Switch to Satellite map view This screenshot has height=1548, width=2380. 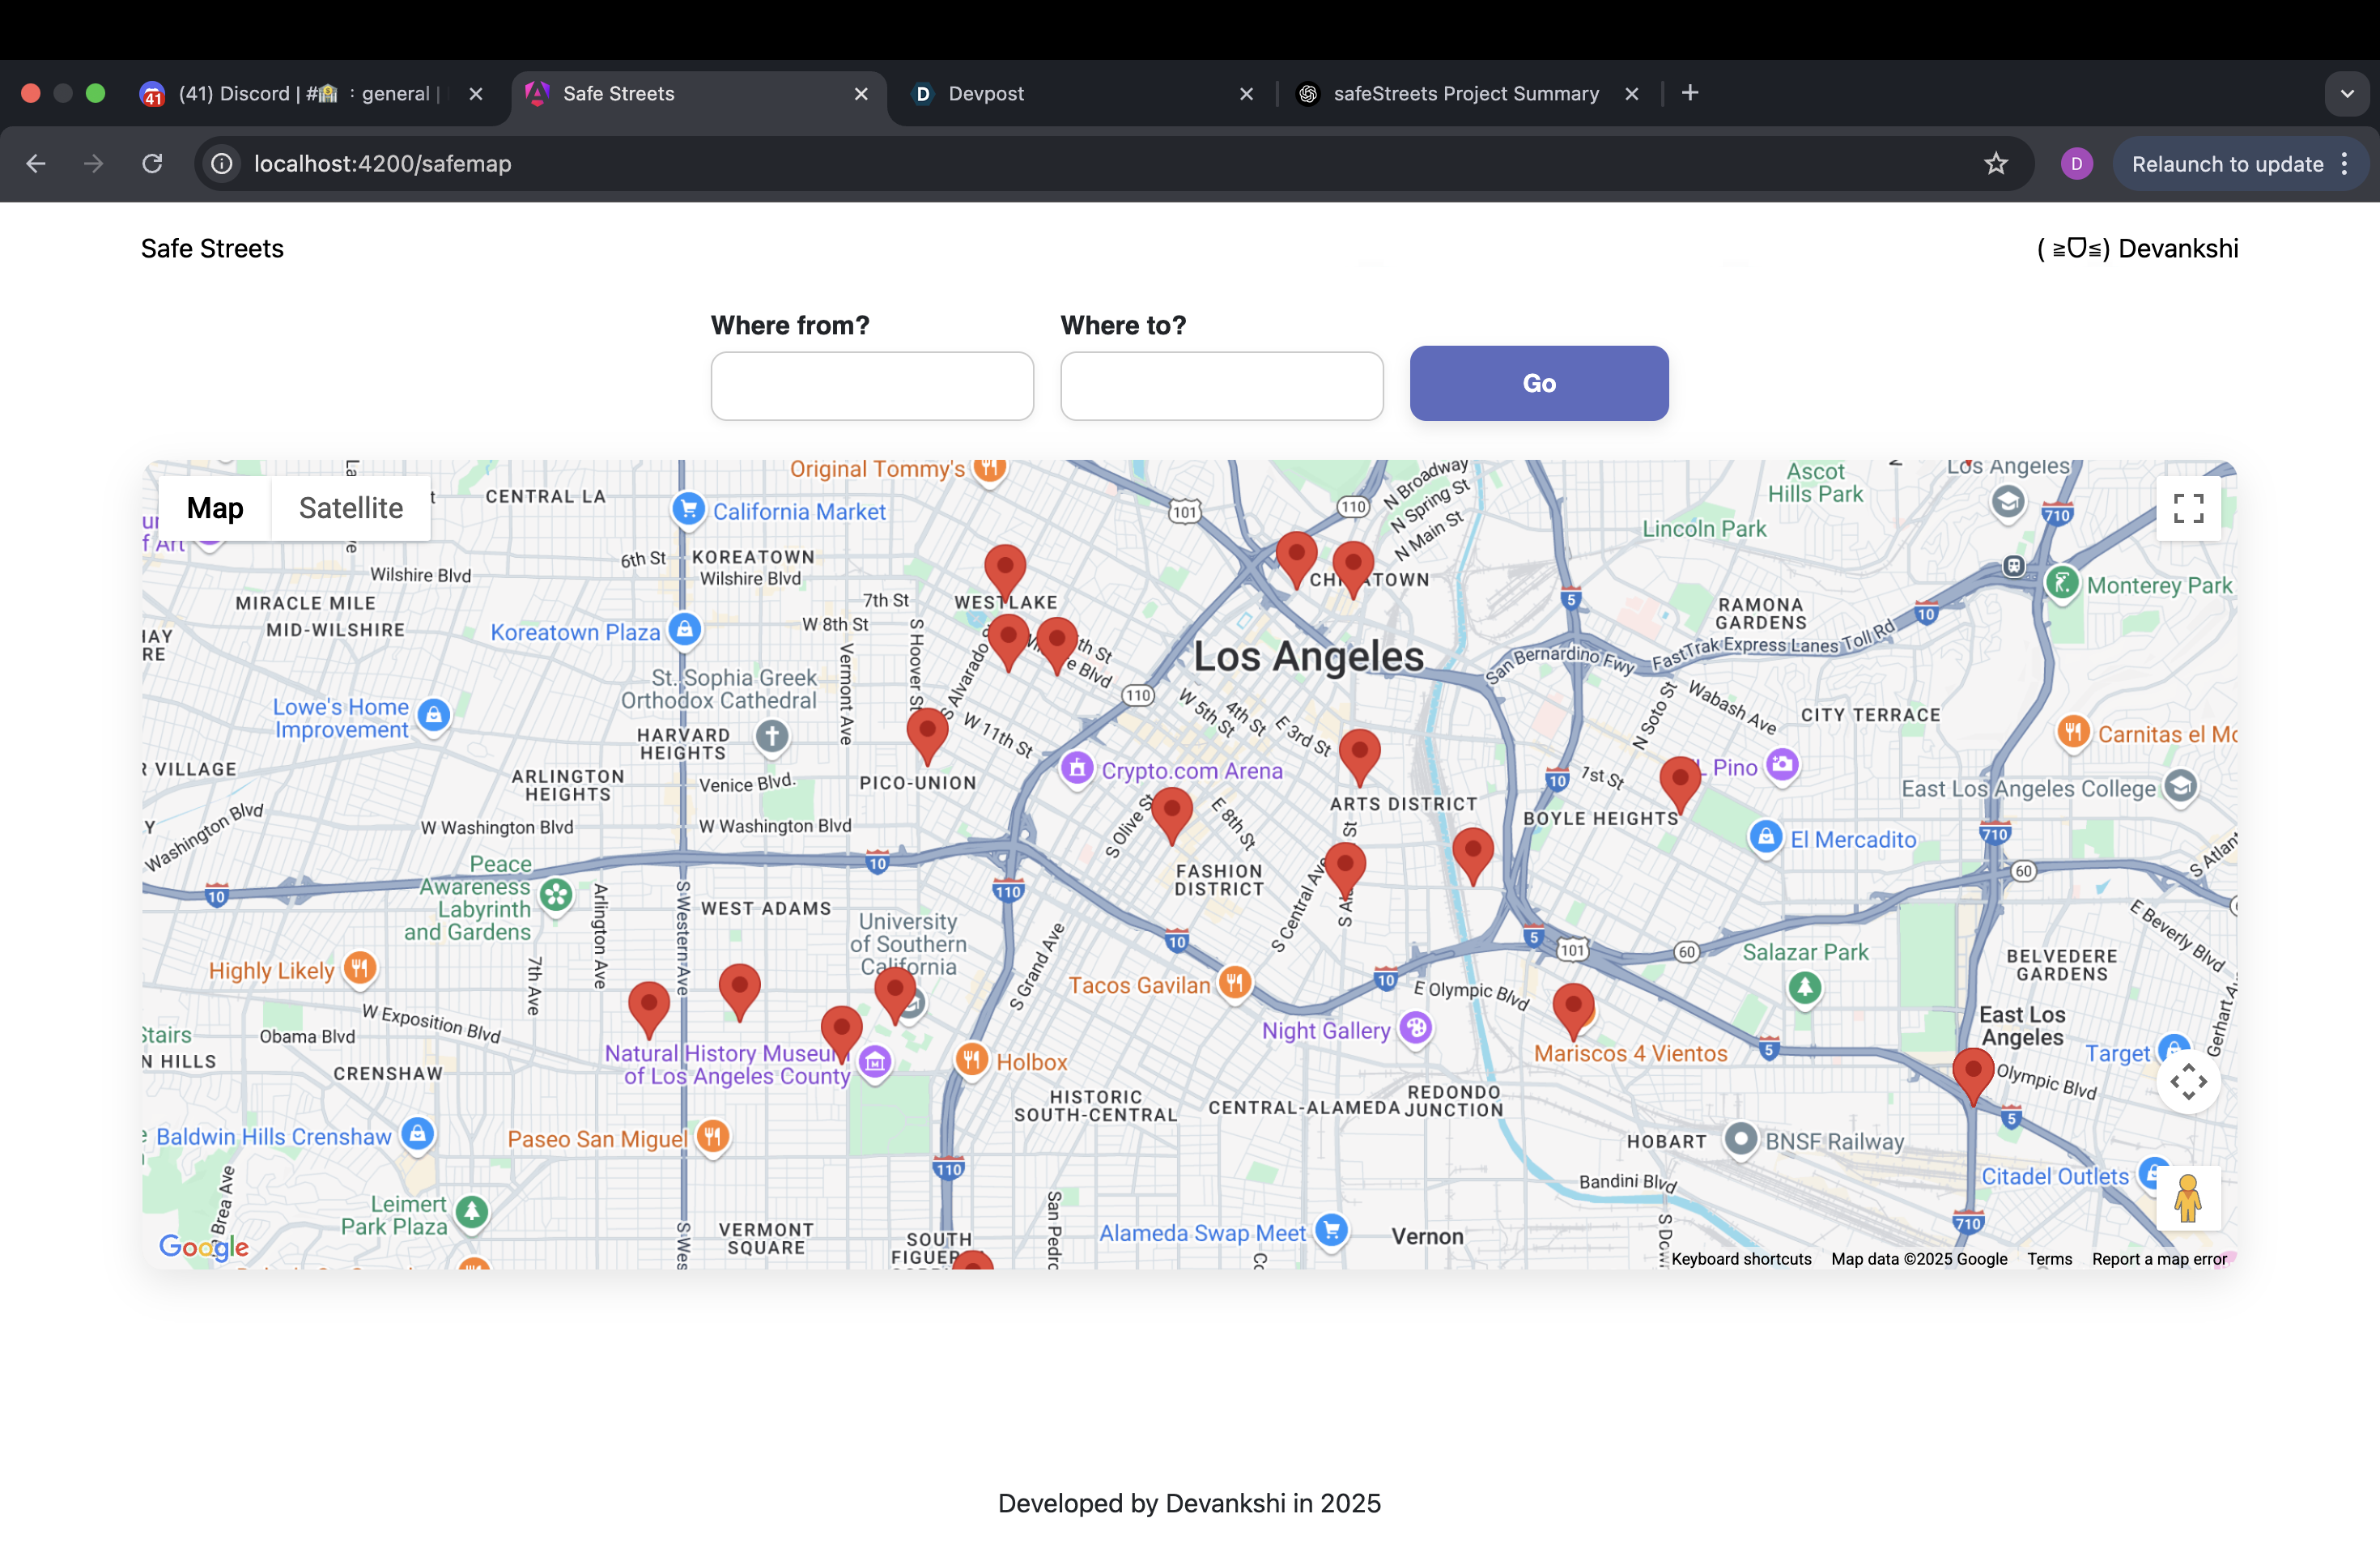point(351,508)
